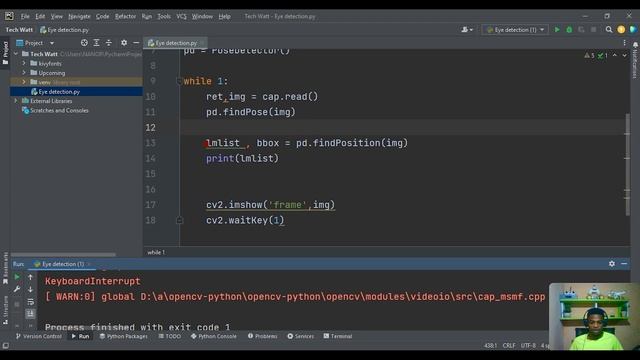Click 'while 1' breadcrumb below editor
Viewport: 640px width, 360px height.
pyautogui.click(x=156, y=252)
